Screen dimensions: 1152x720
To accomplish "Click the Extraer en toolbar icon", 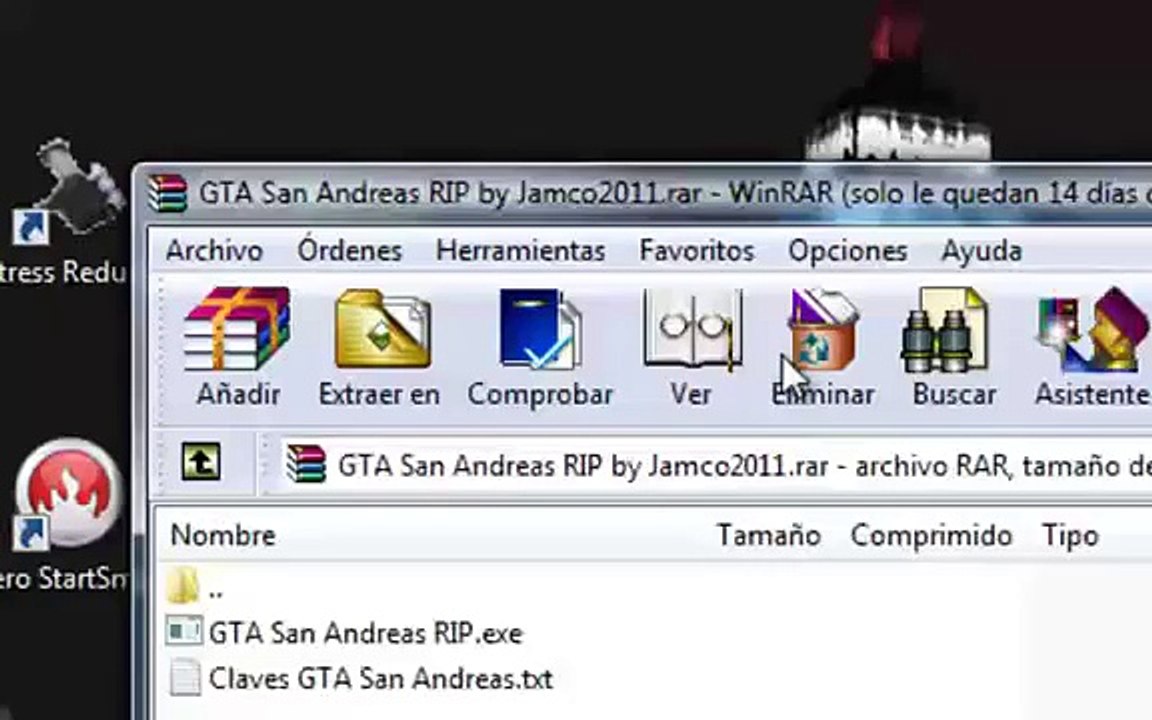I will click(x=382, y=328).
